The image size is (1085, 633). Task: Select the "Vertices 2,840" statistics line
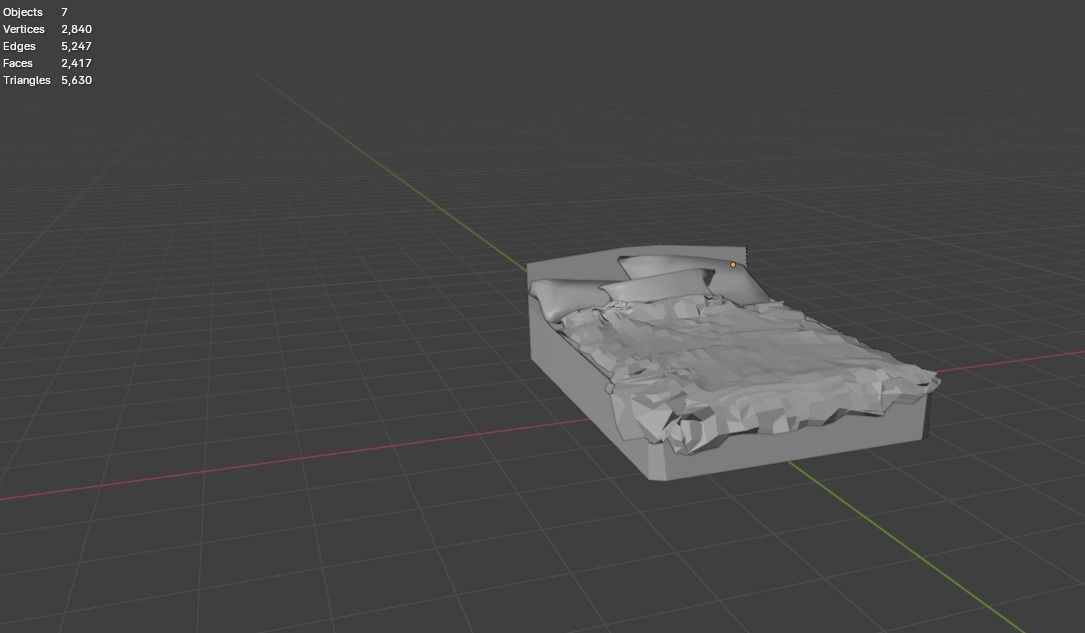click(x=47, y=29)
